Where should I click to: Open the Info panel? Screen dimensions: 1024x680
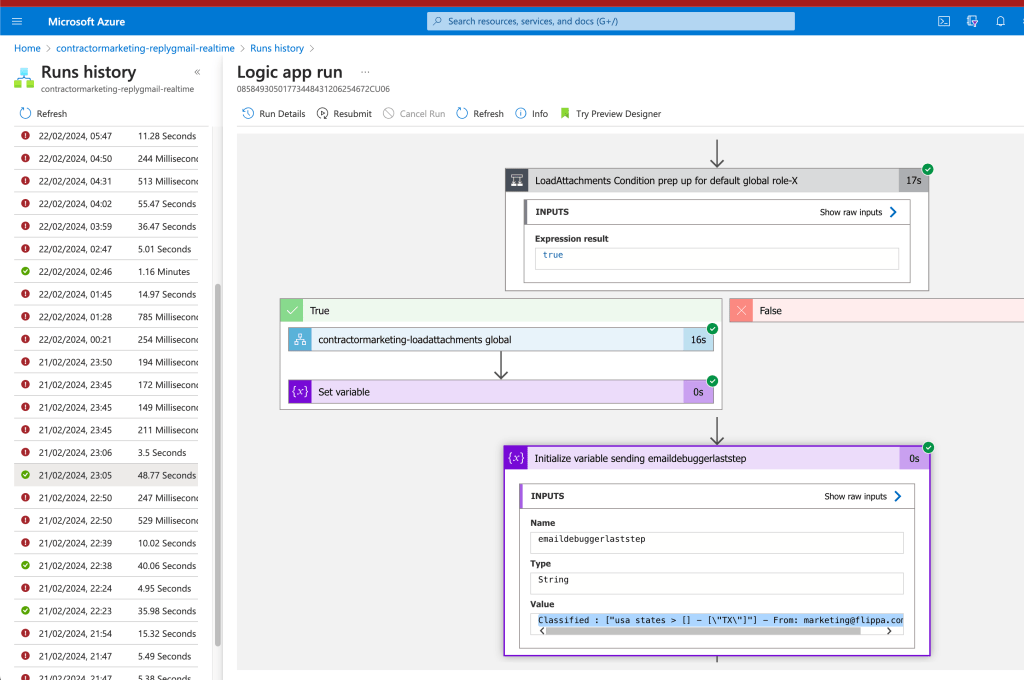(532, 114)
